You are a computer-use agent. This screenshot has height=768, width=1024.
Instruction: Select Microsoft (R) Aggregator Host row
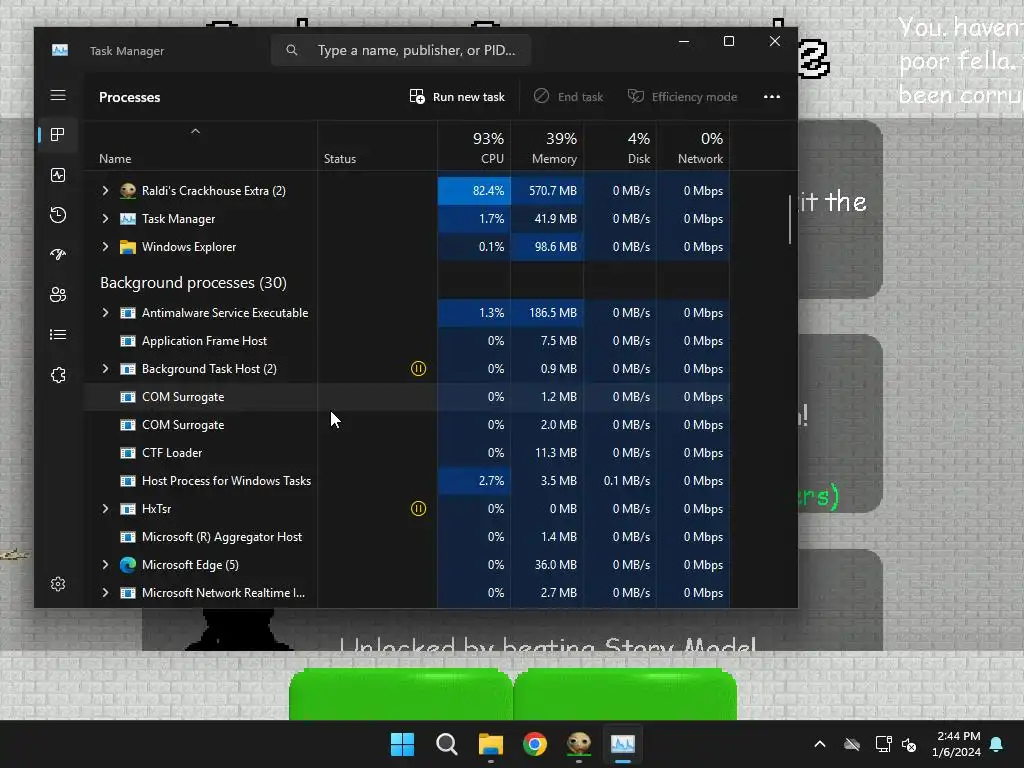tap(405, 537)
